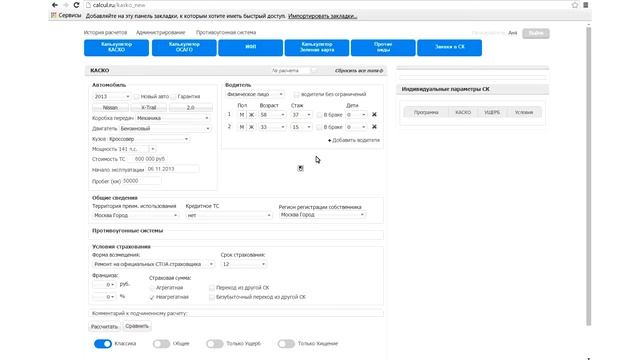Screen dimensions: 640x360
Task: Select the X-Trail model button
Action: click(x=149, y=108)
